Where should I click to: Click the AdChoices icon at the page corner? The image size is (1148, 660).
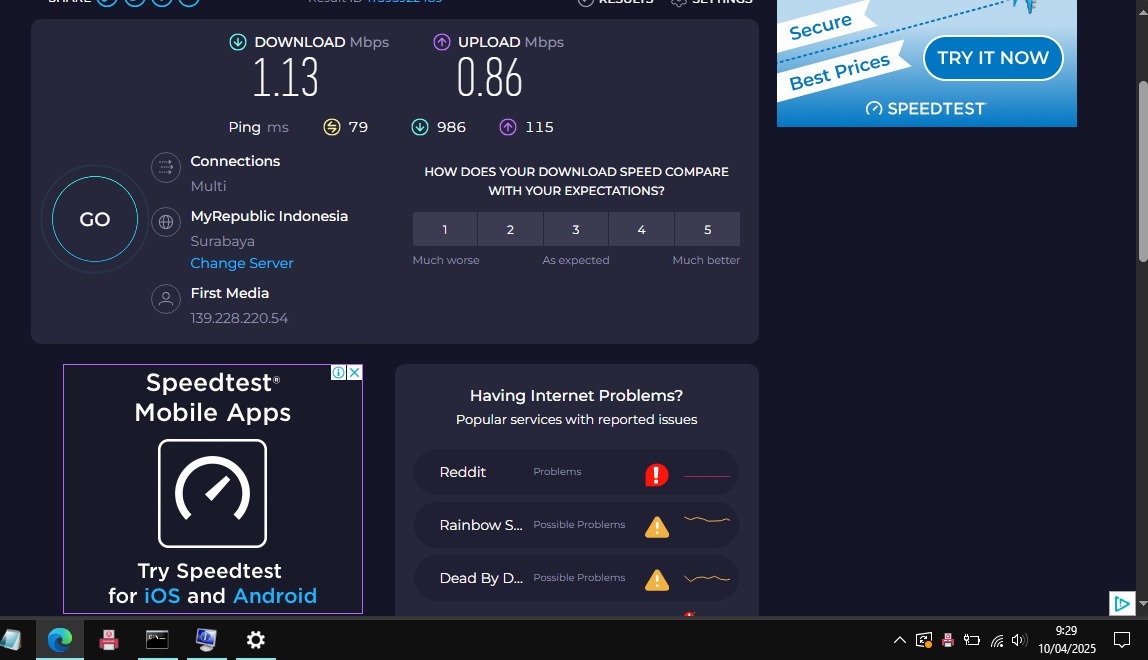1122,604
